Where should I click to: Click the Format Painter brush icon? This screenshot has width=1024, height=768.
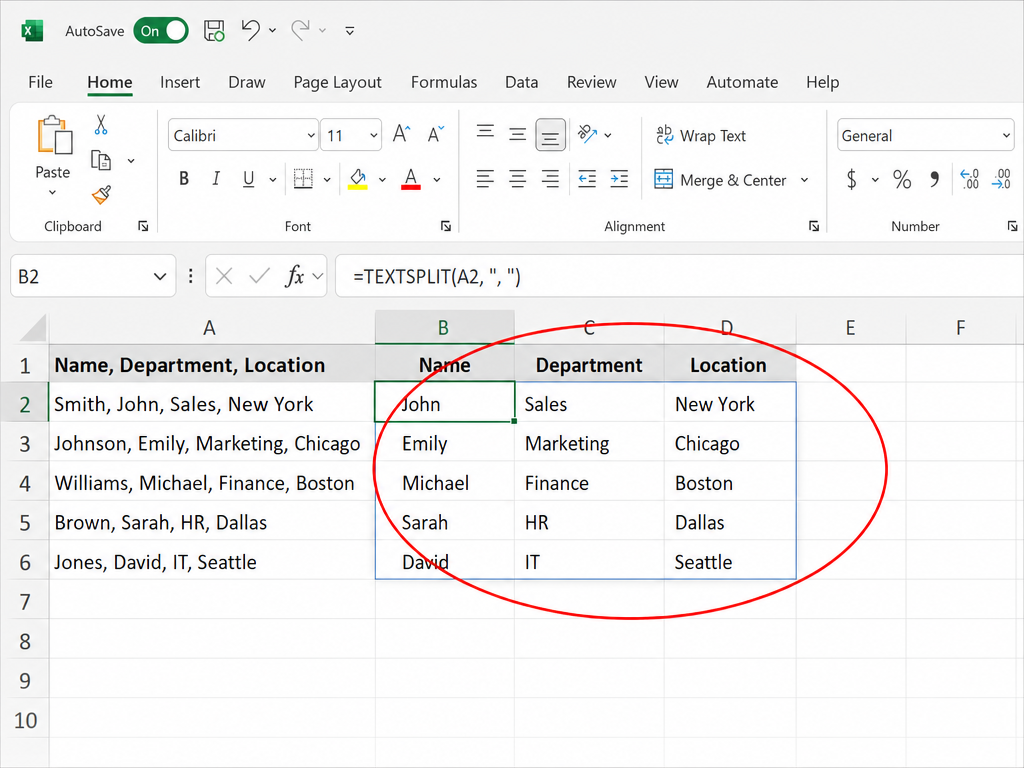tap(101, 194)
